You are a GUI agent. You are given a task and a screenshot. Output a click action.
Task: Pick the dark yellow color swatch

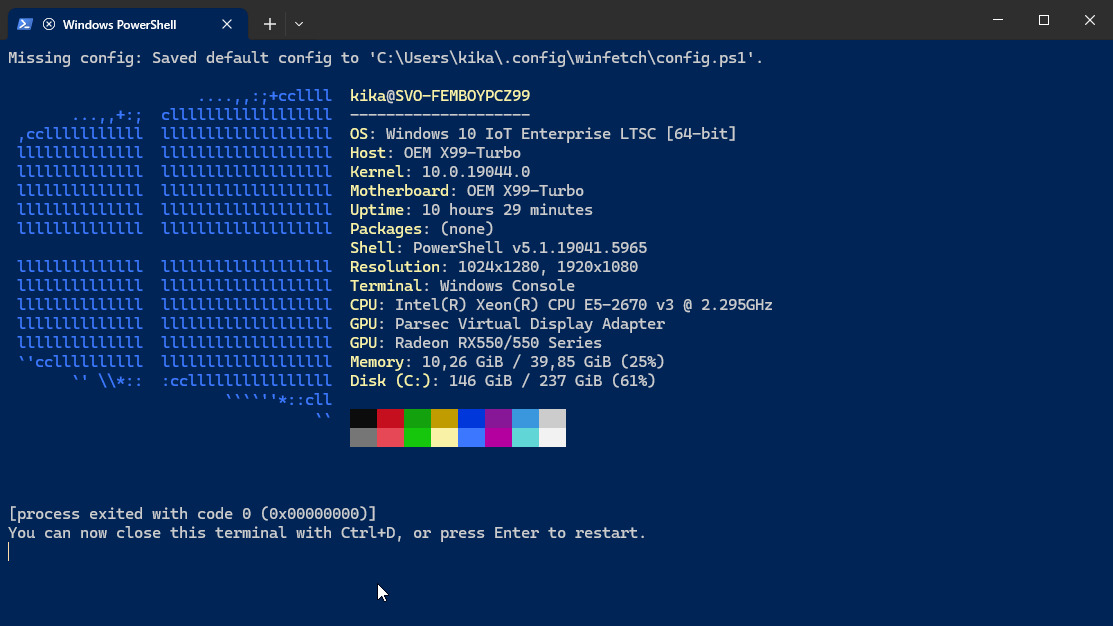444,418
